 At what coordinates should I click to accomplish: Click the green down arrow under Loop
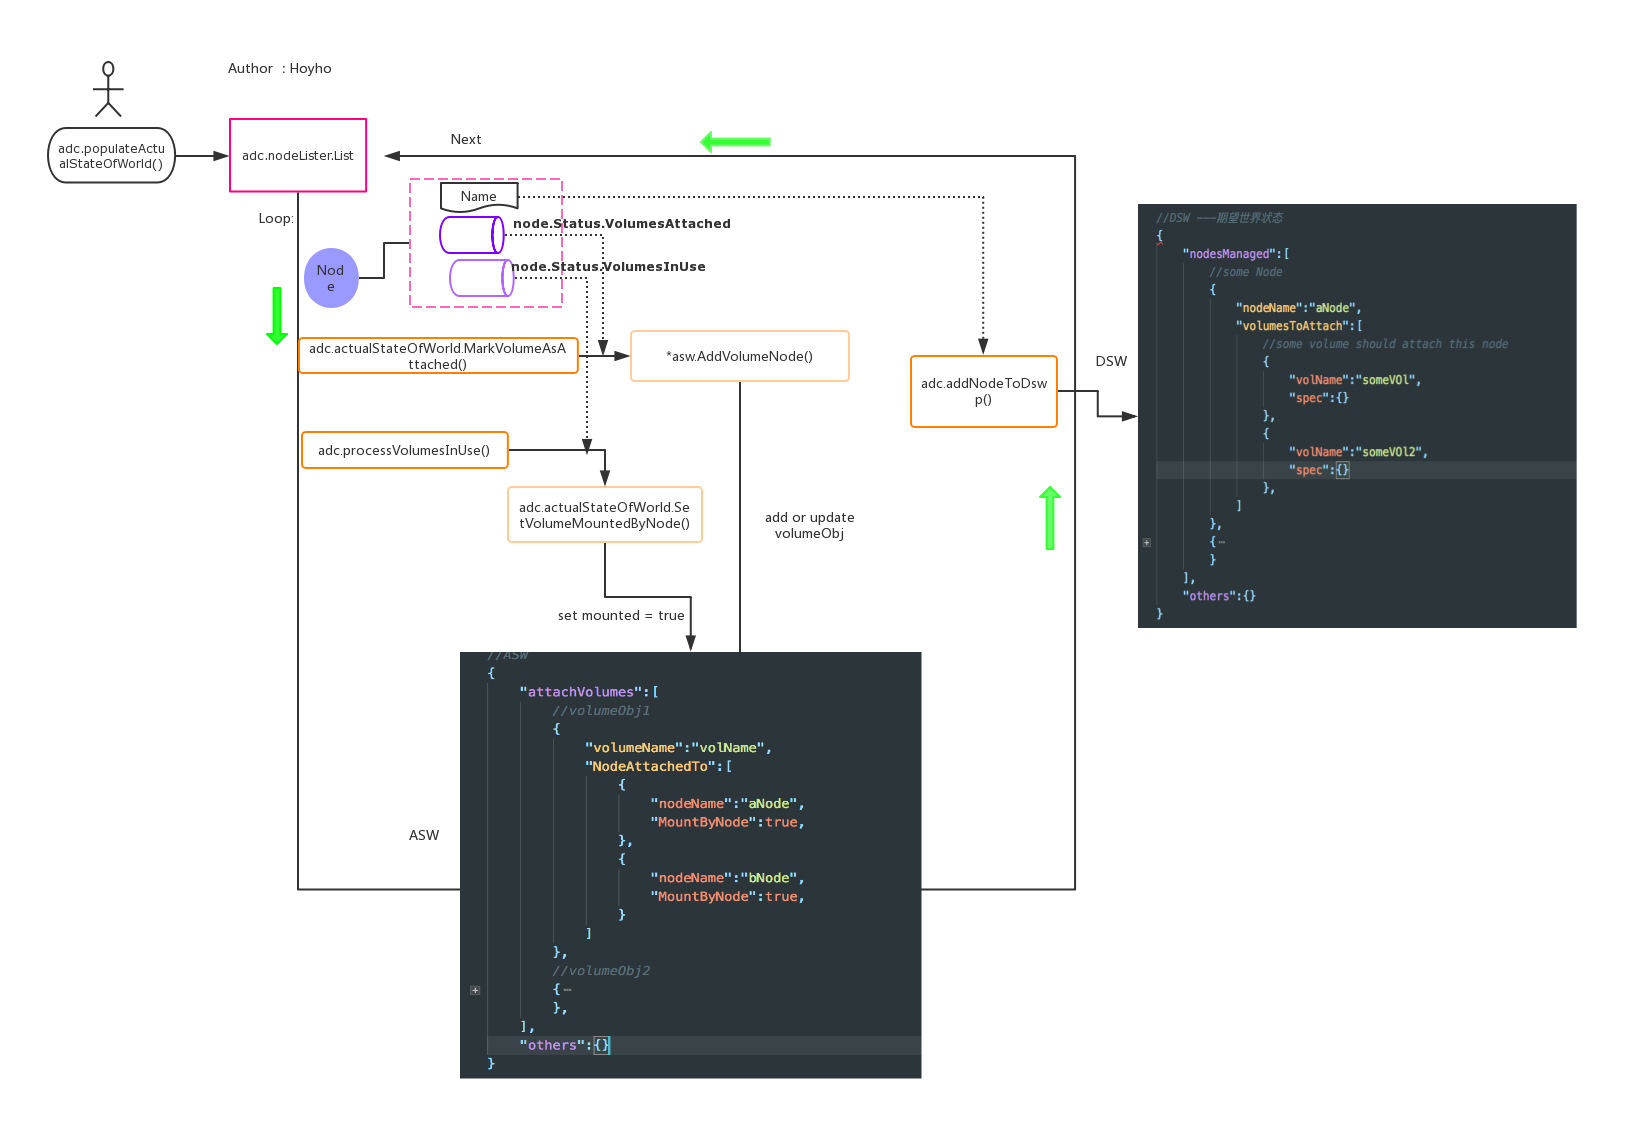click(x=277, y=316)
